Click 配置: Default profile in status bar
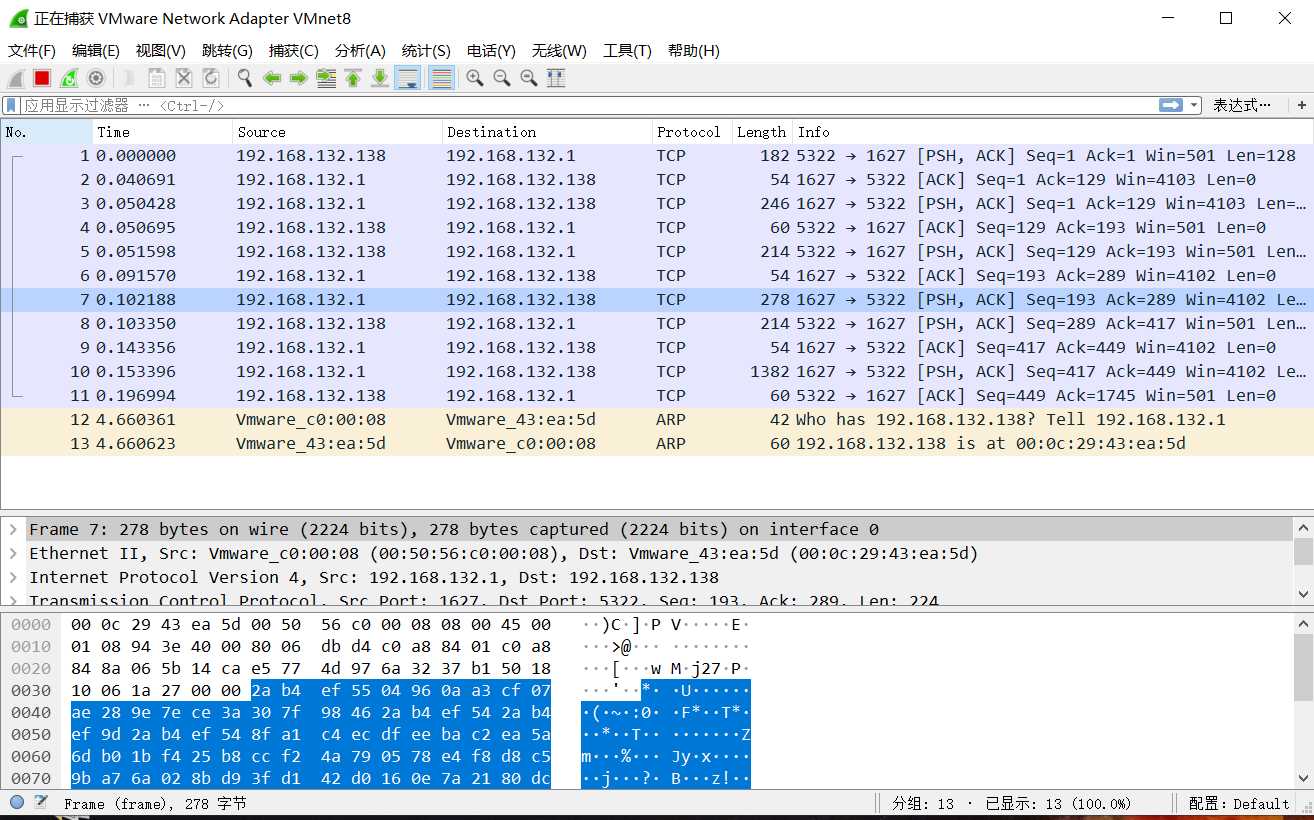This screenshot has height=820, width=1314. [x=1239, y=803]
